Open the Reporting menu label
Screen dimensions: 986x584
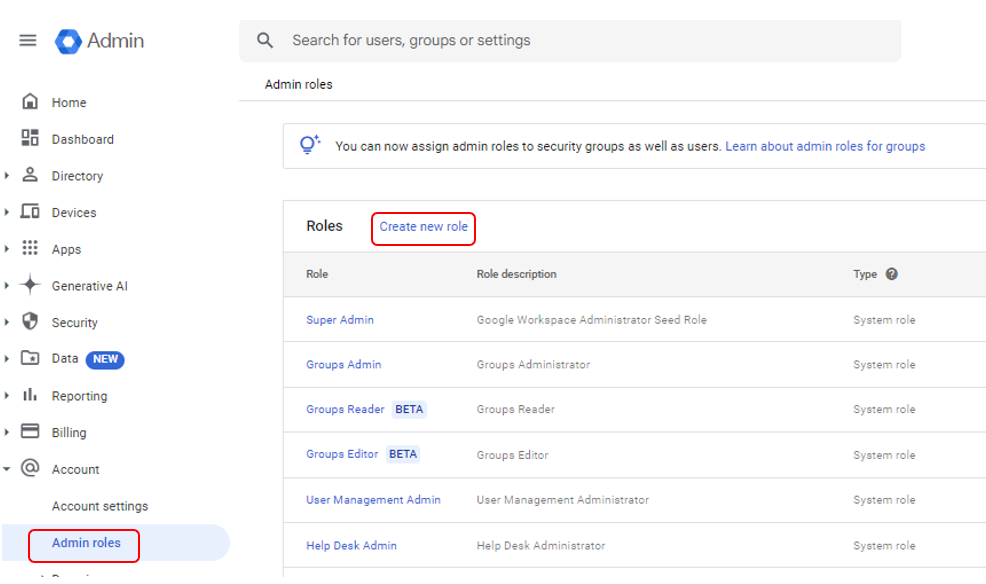coord(79,396)
